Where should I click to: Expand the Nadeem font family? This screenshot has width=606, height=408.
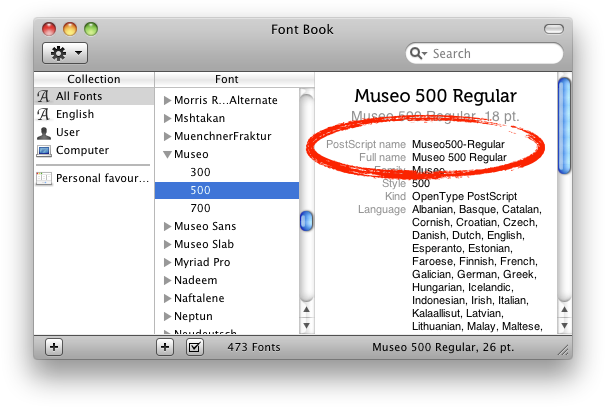[x=167, y=280]
